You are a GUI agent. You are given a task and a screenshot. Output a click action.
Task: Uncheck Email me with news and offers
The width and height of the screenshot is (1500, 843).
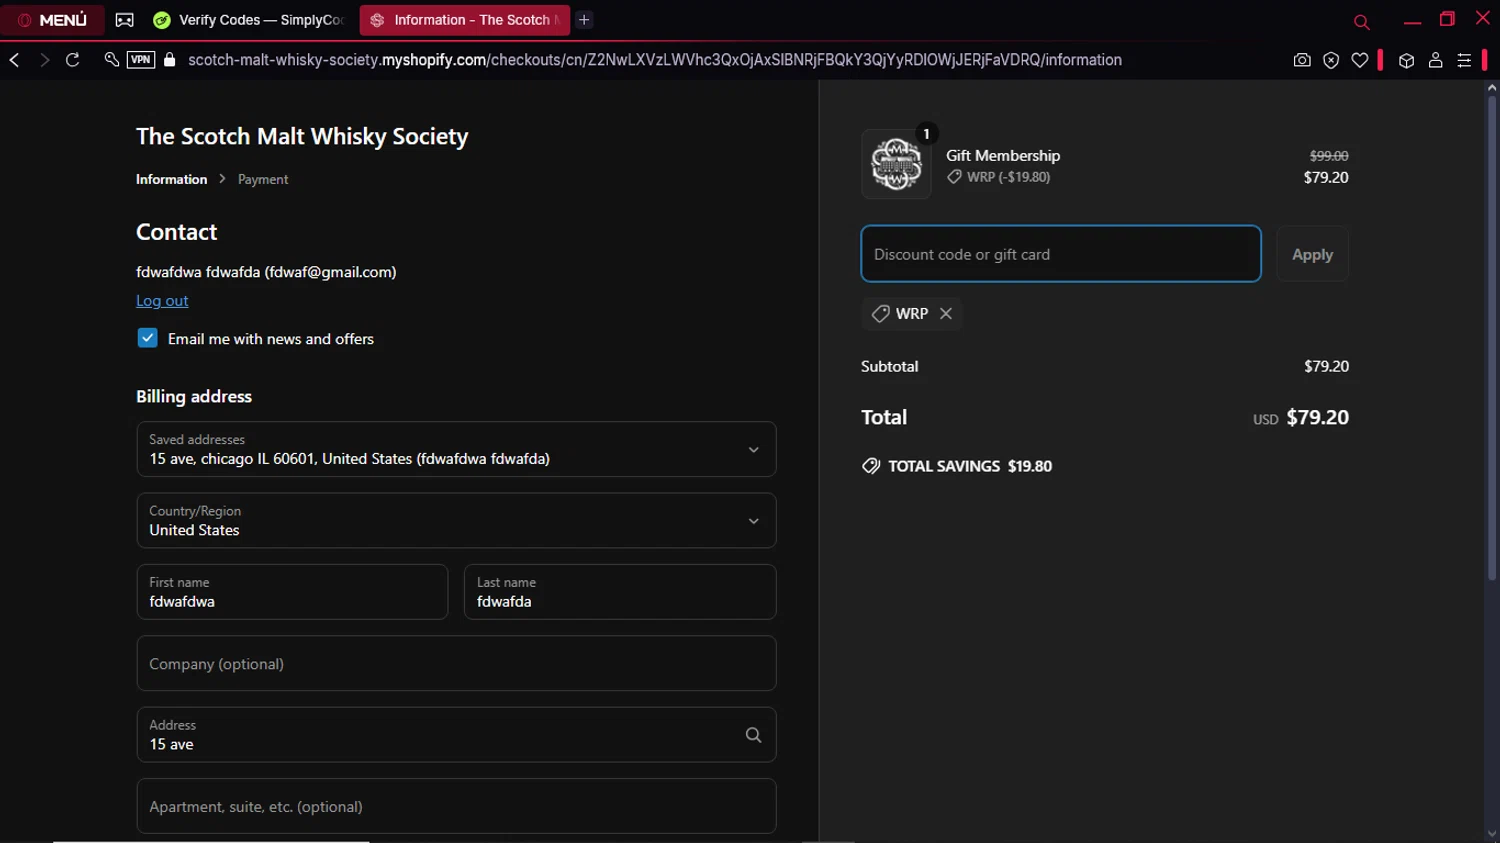[x=147, y=338]
